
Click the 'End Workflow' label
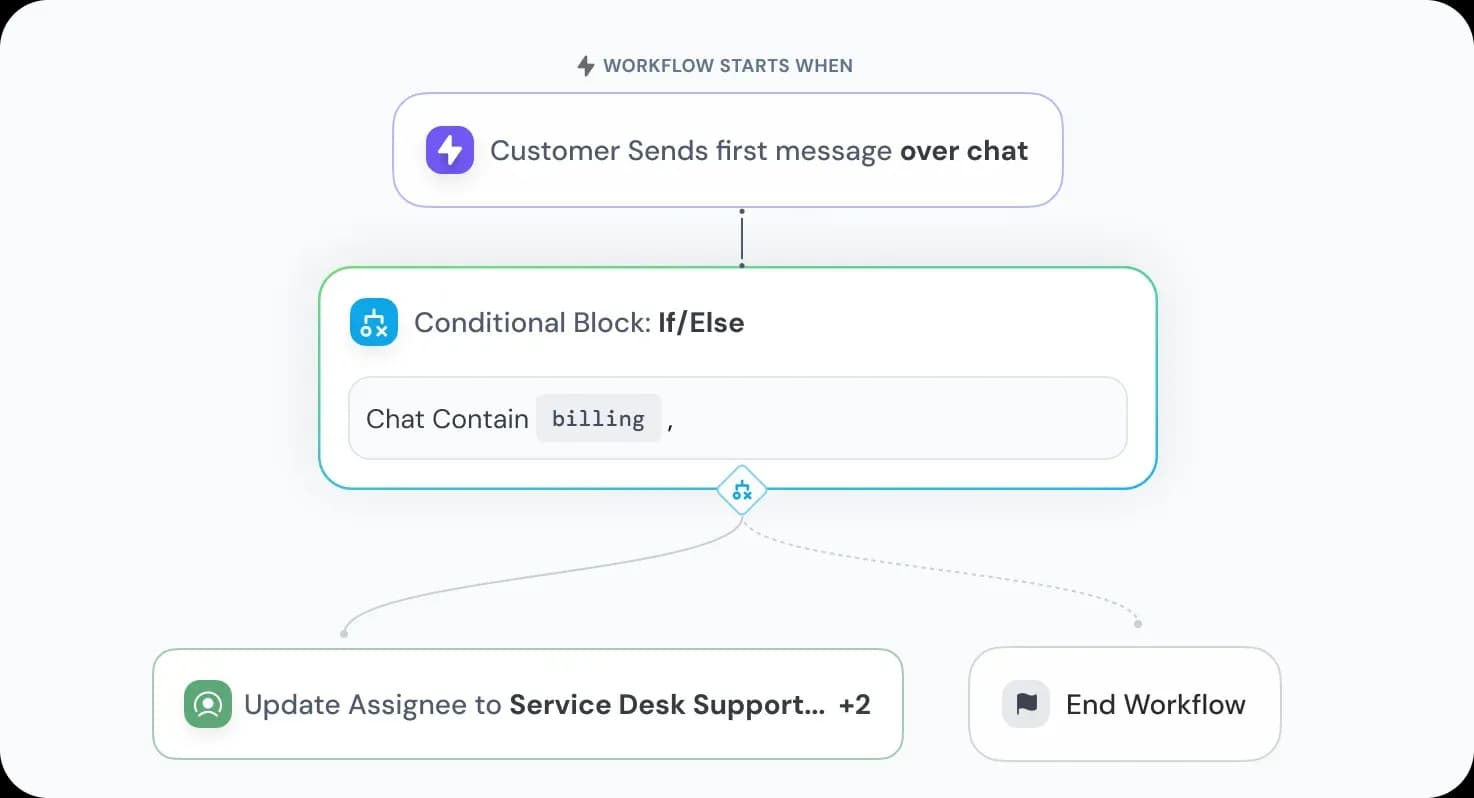tap(1156, 704)
